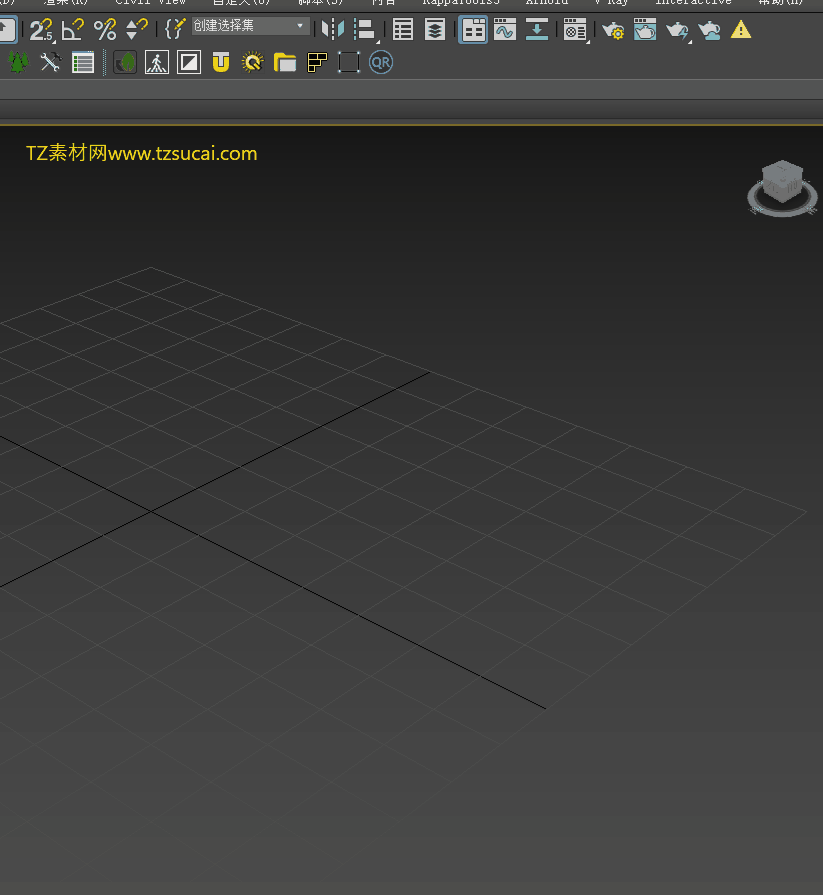
Task: Open the Align tool flyout
Action: 366,30
